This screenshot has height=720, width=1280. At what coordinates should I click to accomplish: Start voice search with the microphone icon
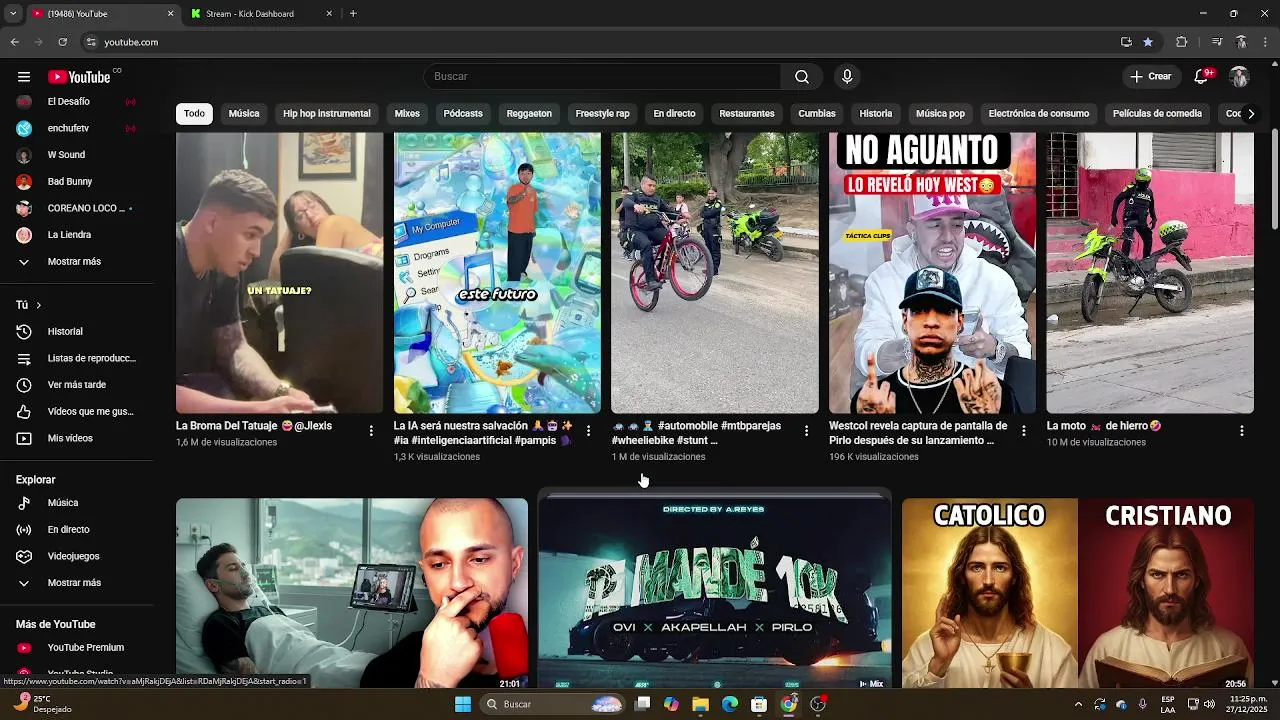click(847, 77)
